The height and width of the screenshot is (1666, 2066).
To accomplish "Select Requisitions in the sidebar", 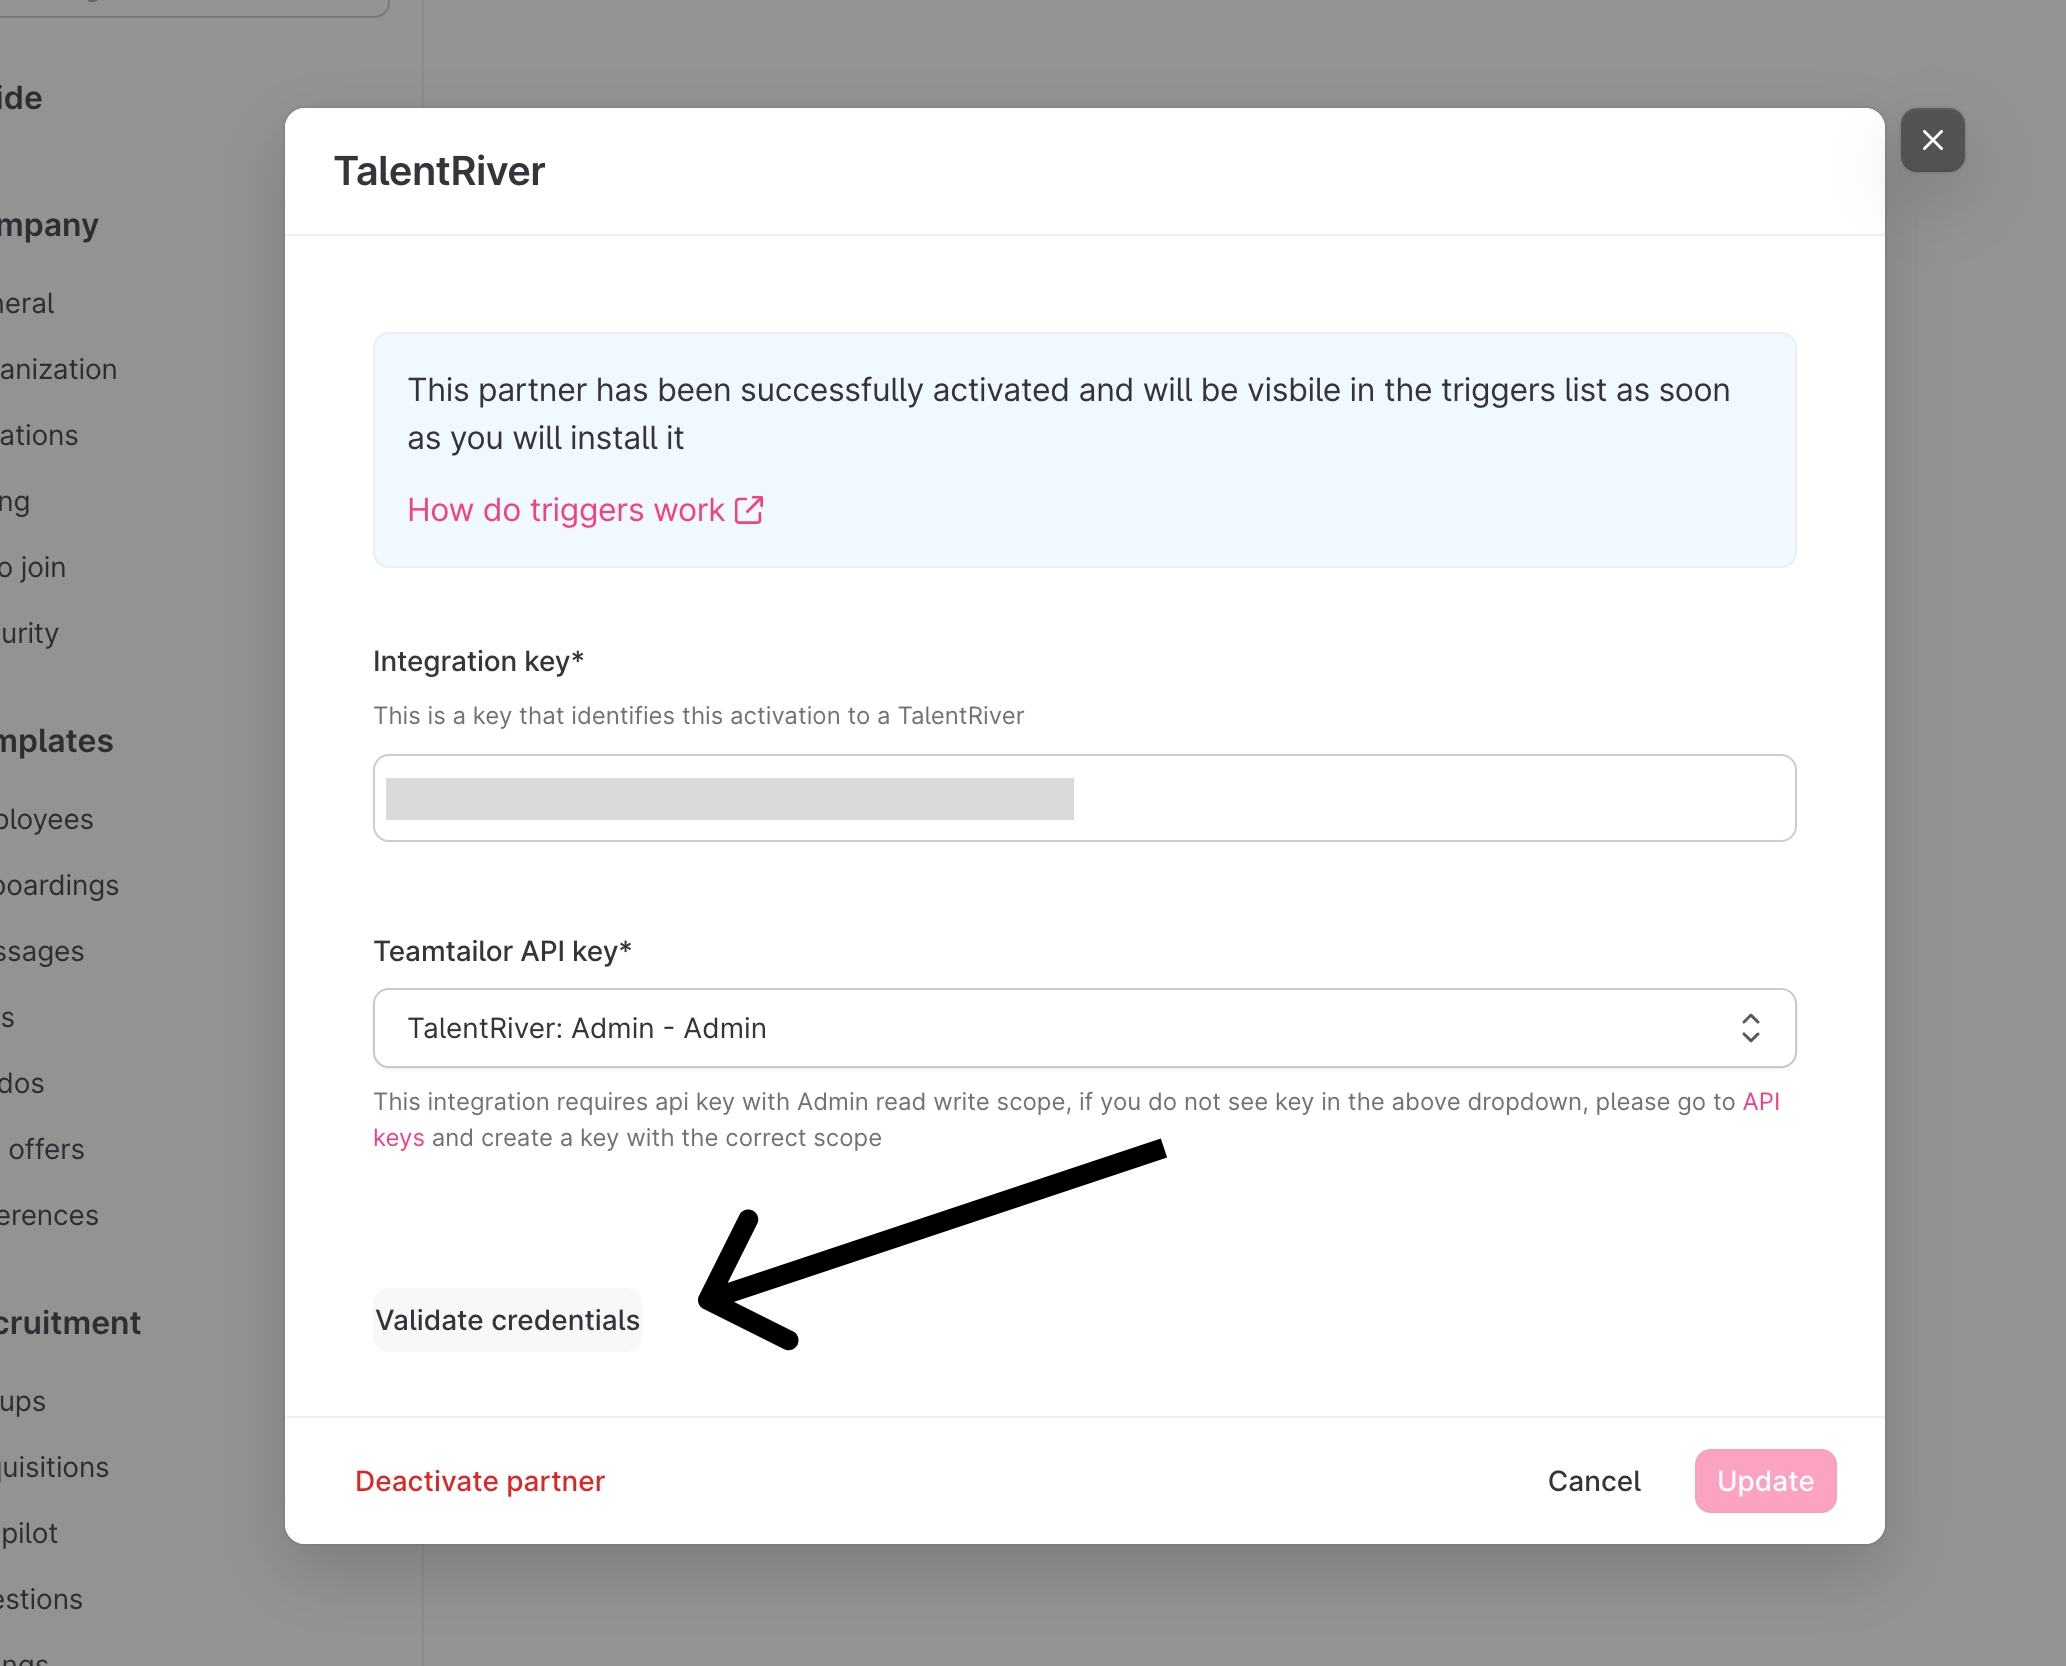I will point(55,1467).
